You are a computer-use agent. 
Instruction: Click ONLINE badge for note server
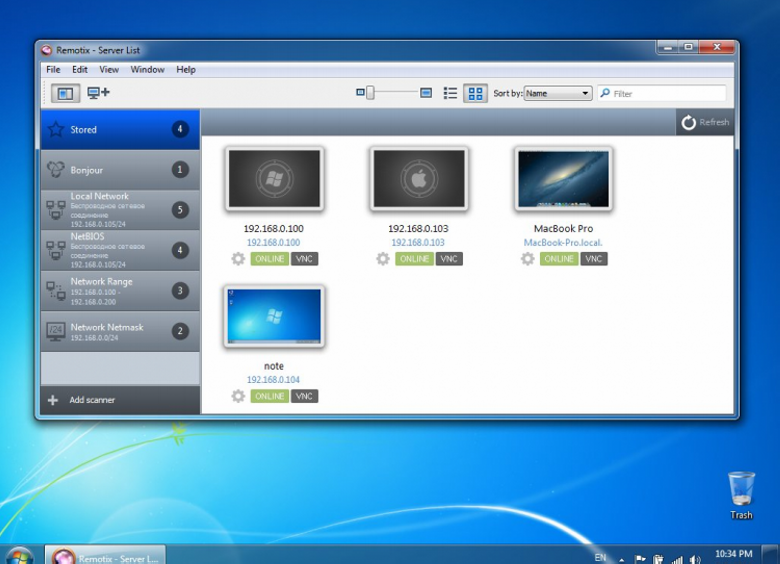click(x=270, y=396)
